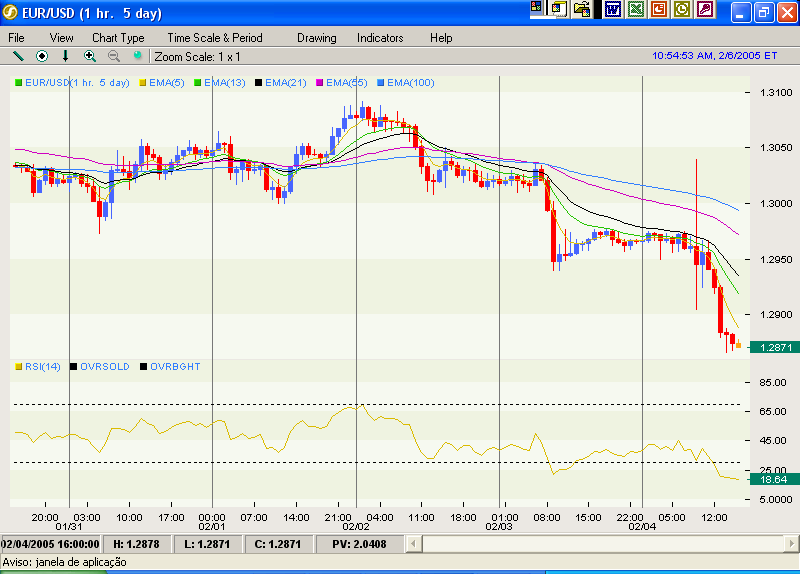
Task: Click the zoom in magnifier icon
Action: pos(90,56)
